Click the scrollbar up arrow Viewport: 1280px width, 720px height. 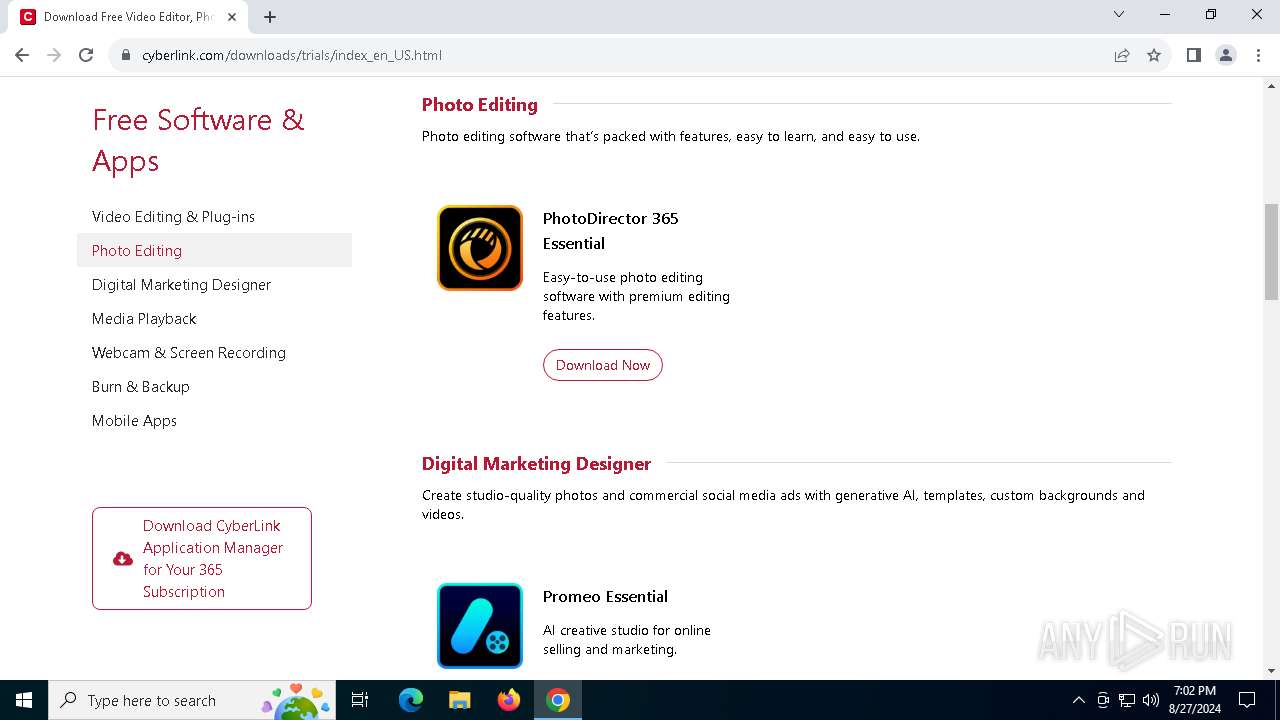[1271, 85]
